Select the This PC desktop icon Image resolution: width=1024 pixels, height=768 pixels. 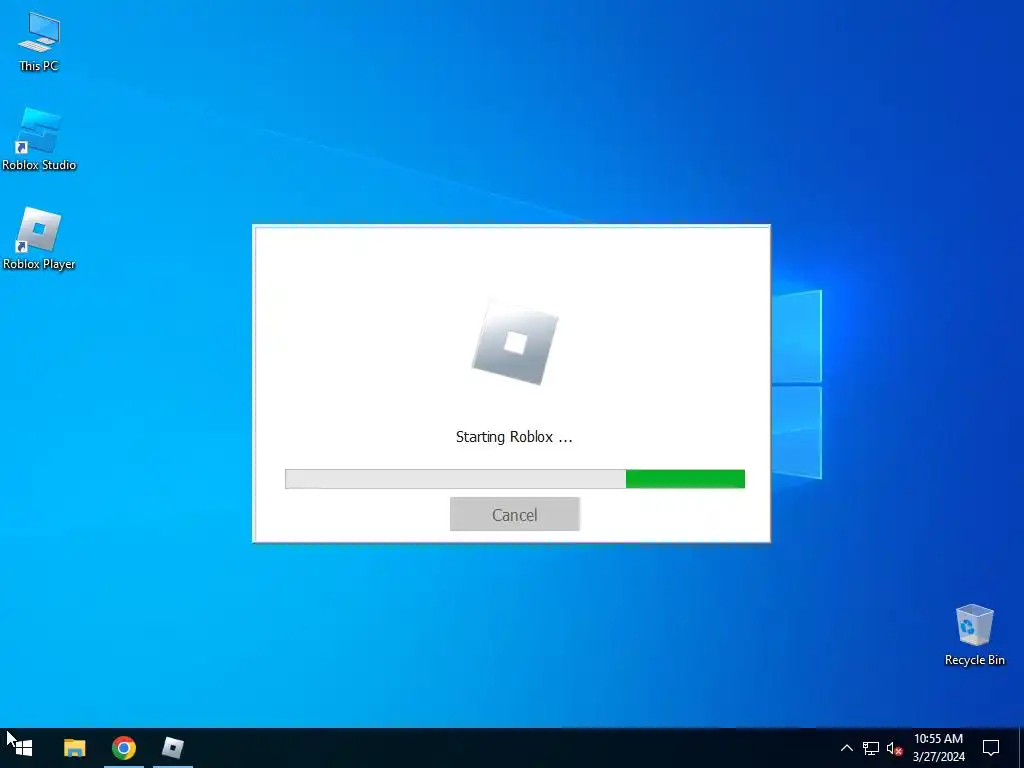point(39,42)
